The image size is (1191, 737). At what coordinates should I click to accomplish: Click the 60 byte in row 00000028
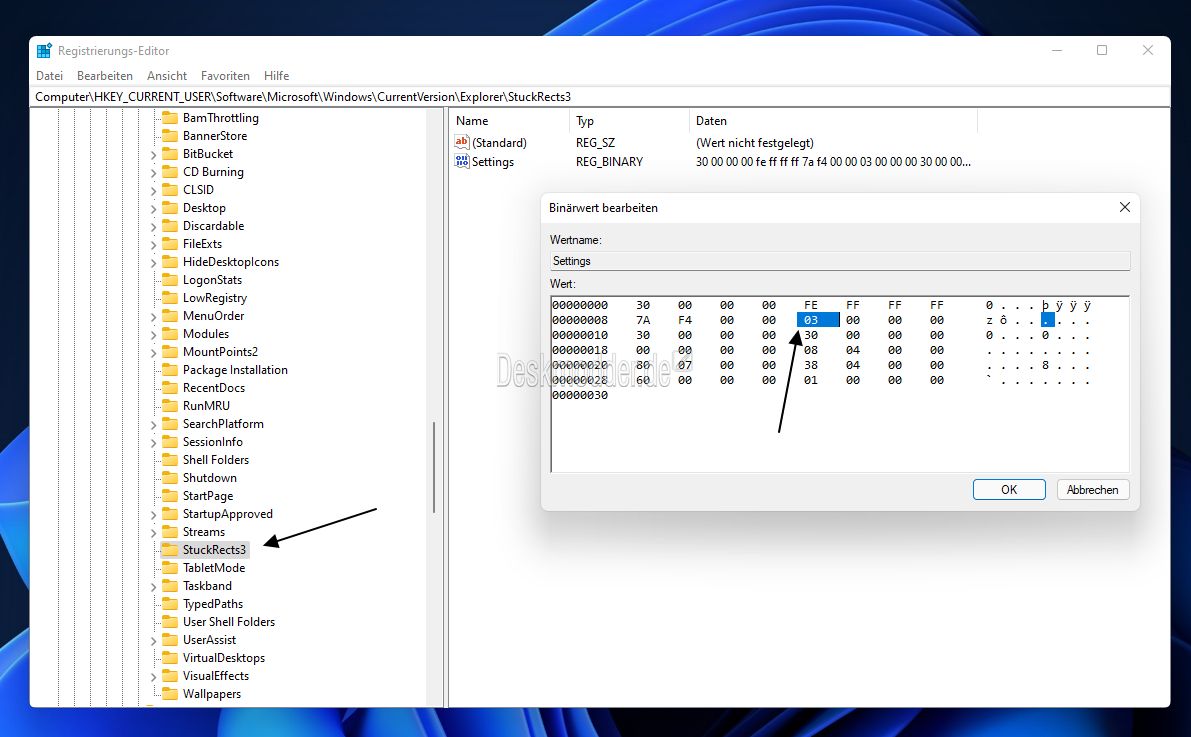coord(643,380)
